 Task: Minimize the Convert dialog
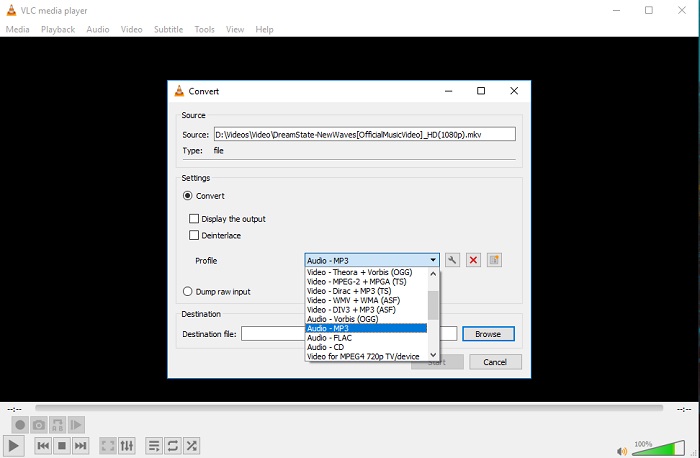[x=449, y=91]
